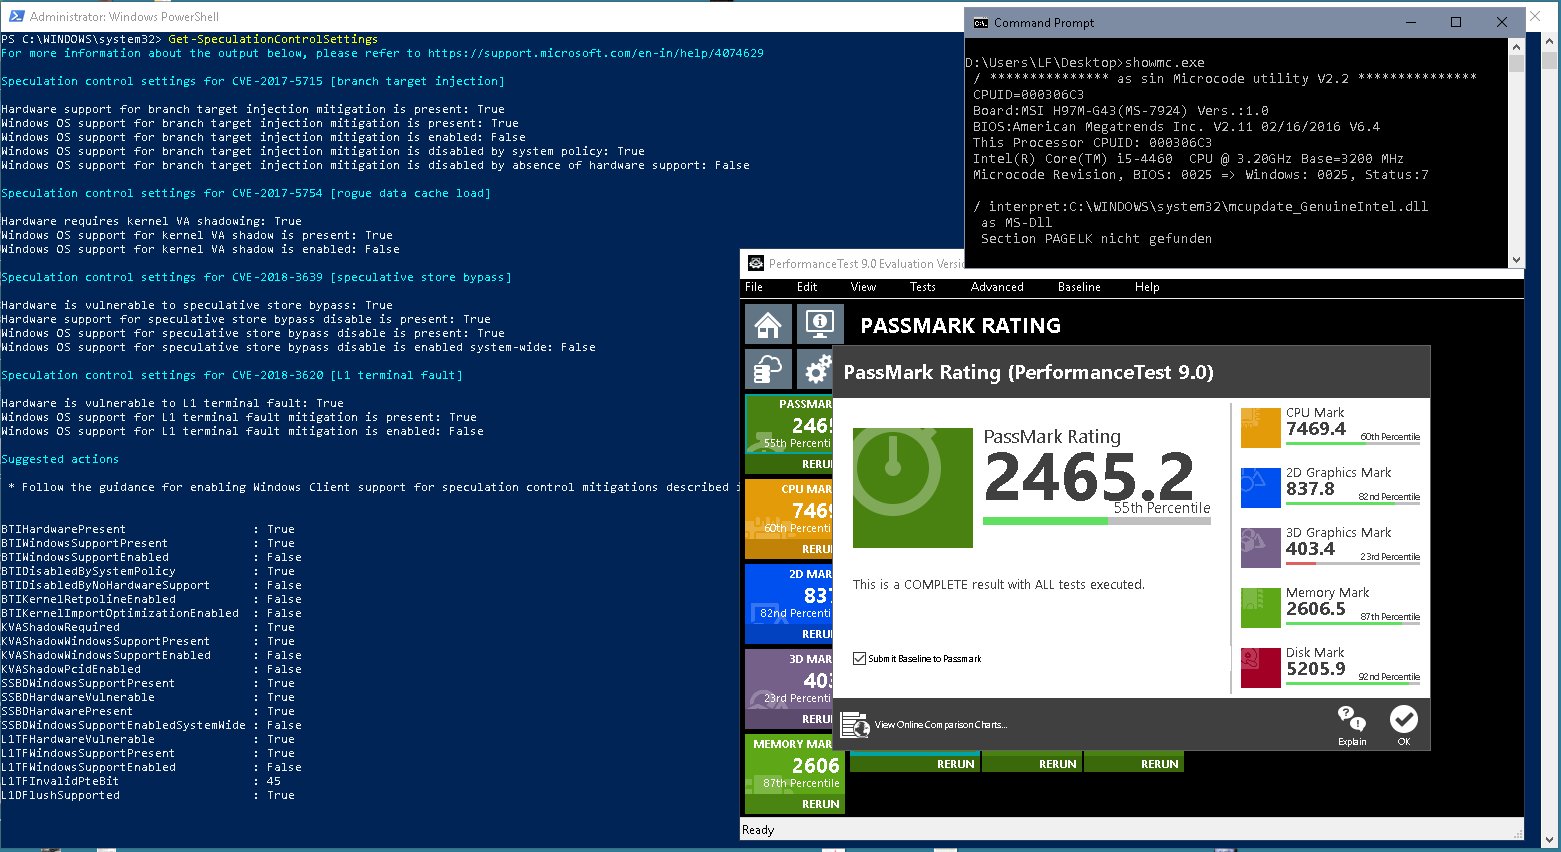Open the Tests menu in PerformanceTest
The width and height of the screenshot is (1561, 852).
tap(923, 287)
